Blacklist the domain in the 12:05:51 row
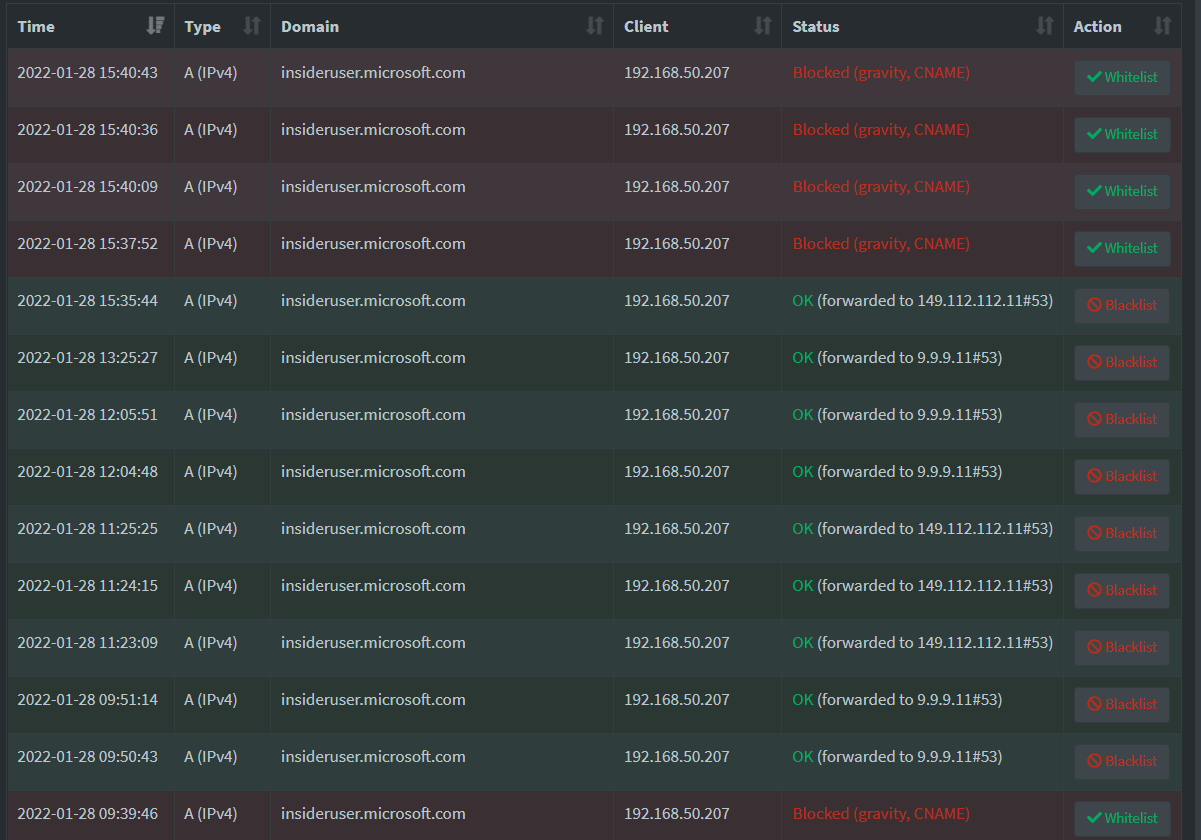Image resolution: width=1201 pixels, height=840 pixels. 1122,419
